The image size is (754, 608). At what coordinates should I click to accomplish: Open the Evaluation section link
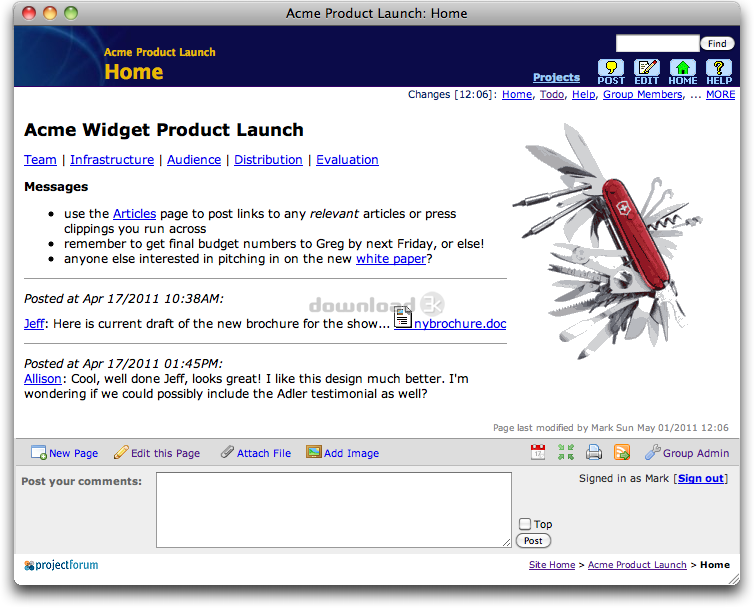(347, 160)
